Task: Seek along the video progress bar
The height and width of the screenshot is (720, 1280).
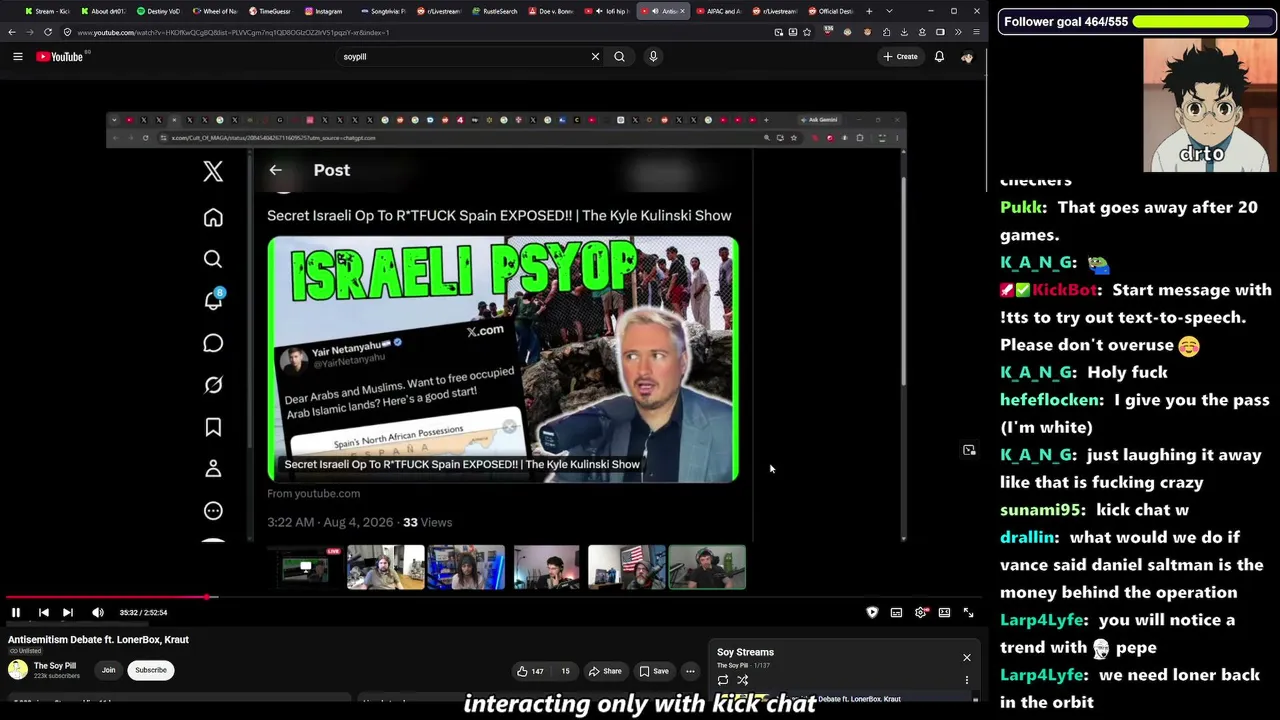Action: 492,598
